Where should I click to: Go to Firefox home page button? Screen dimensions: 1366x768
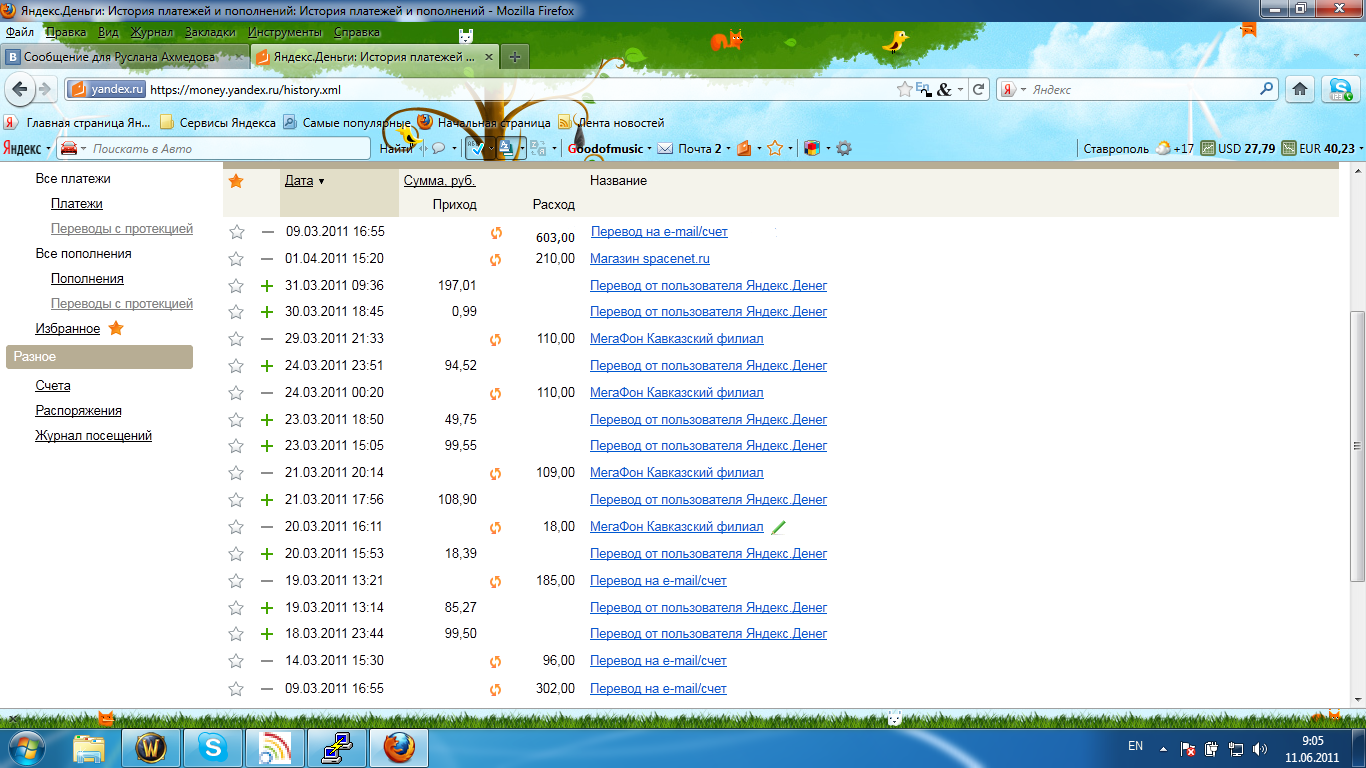[1300, 89]
